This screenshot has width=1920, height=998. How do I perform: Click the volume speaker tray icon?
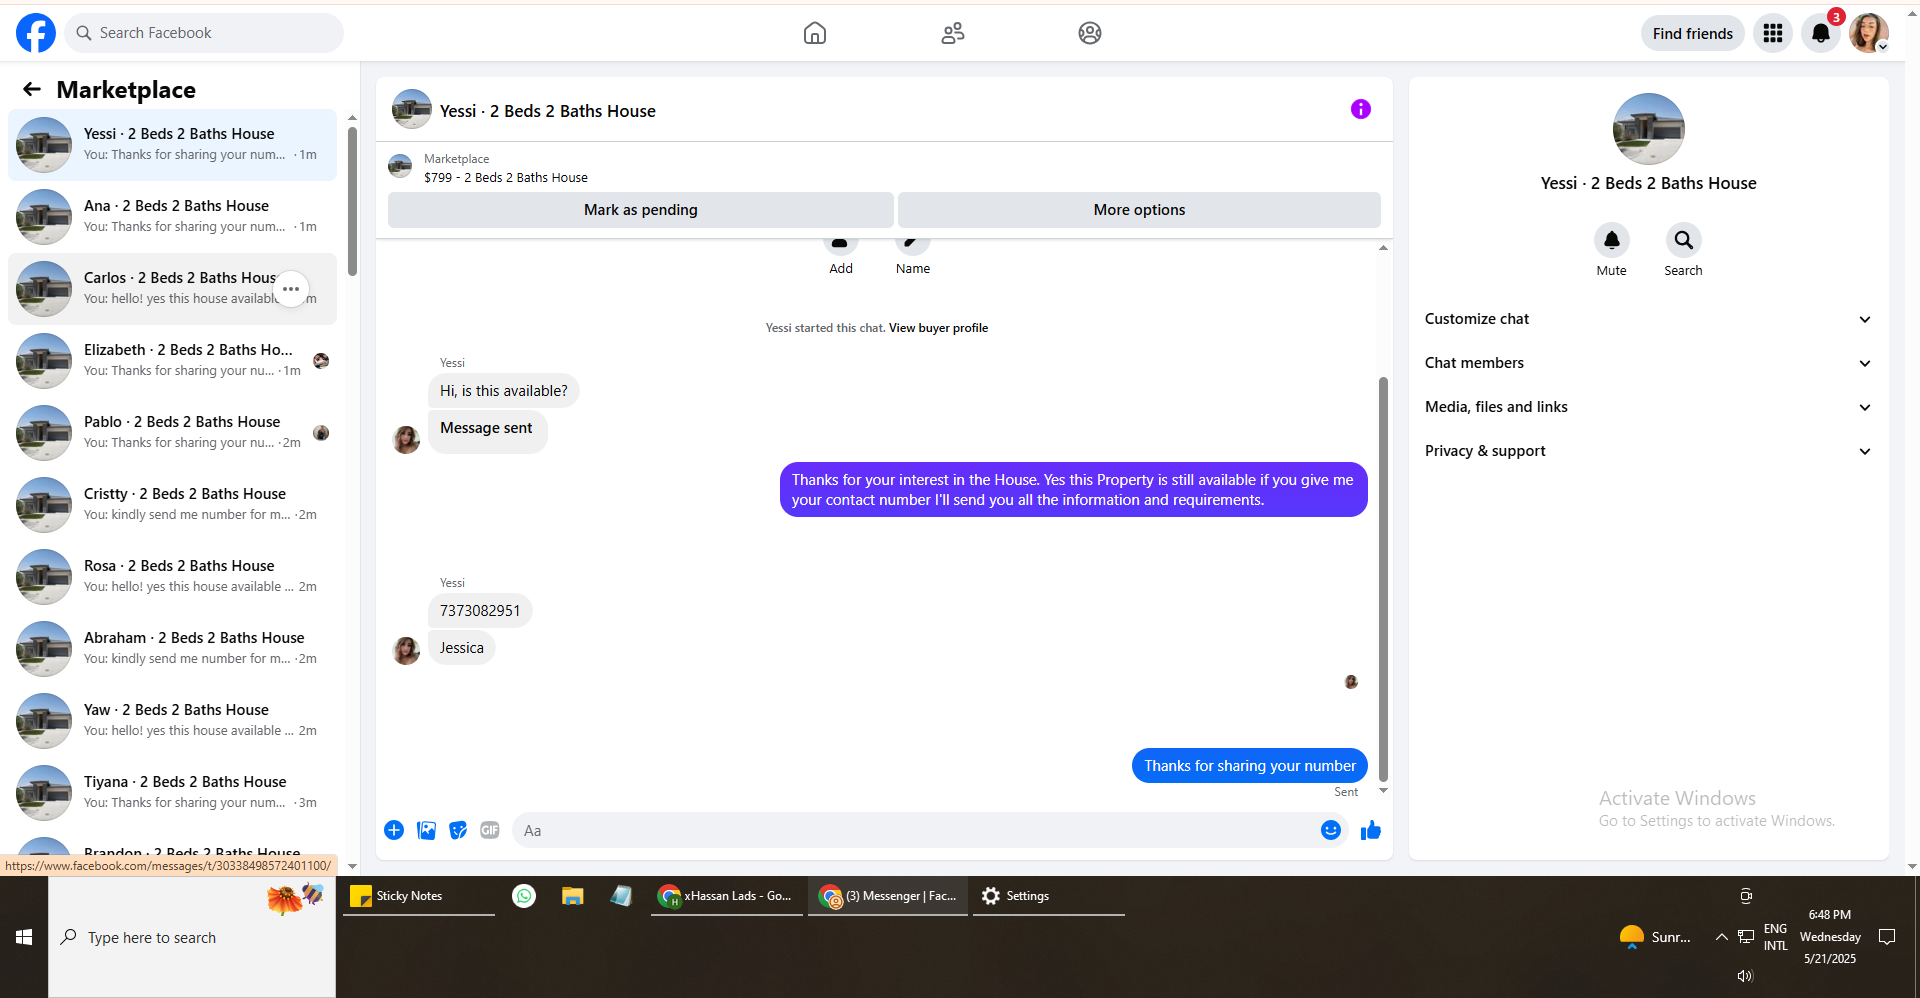[x=1745, y=976]
